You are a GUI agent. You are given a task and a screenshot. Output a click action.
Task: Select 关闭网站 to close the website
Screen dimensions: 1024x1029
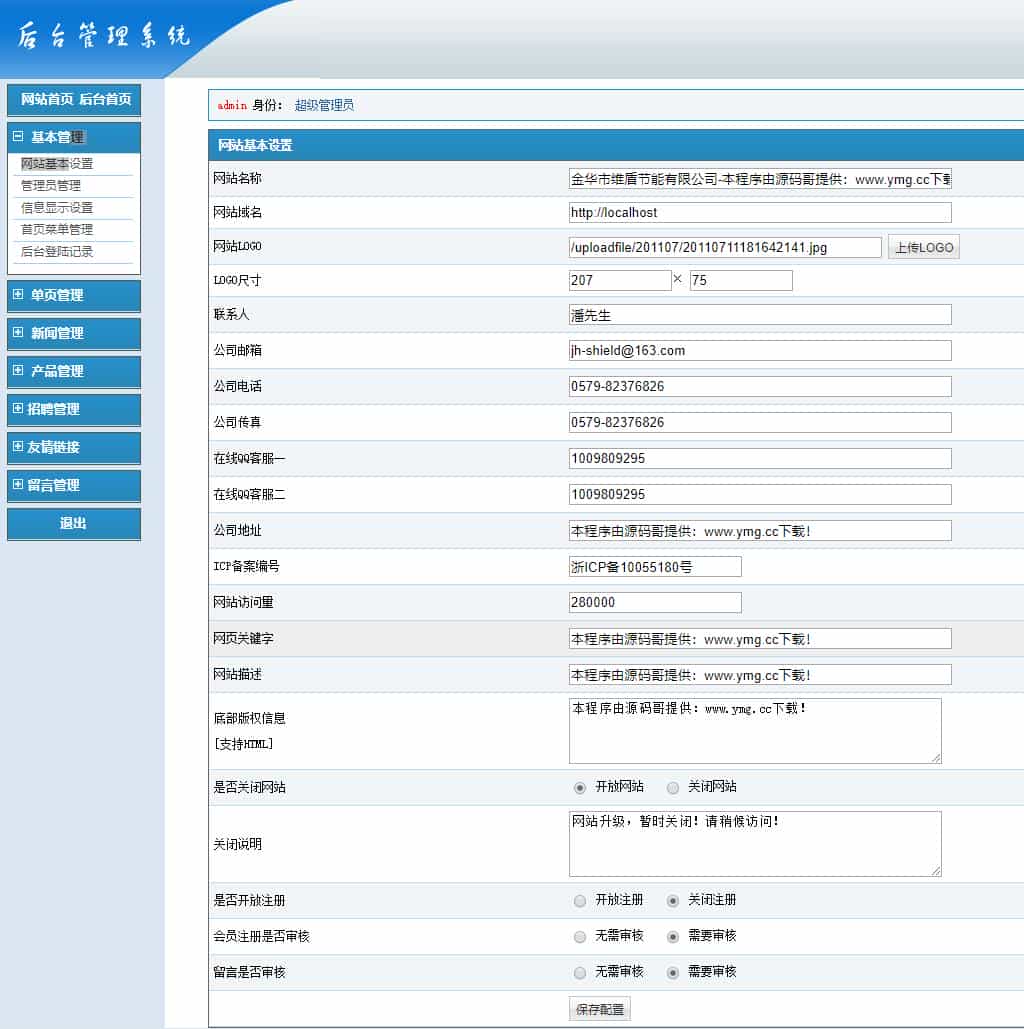pyautogui.click(x=672, y=788)
